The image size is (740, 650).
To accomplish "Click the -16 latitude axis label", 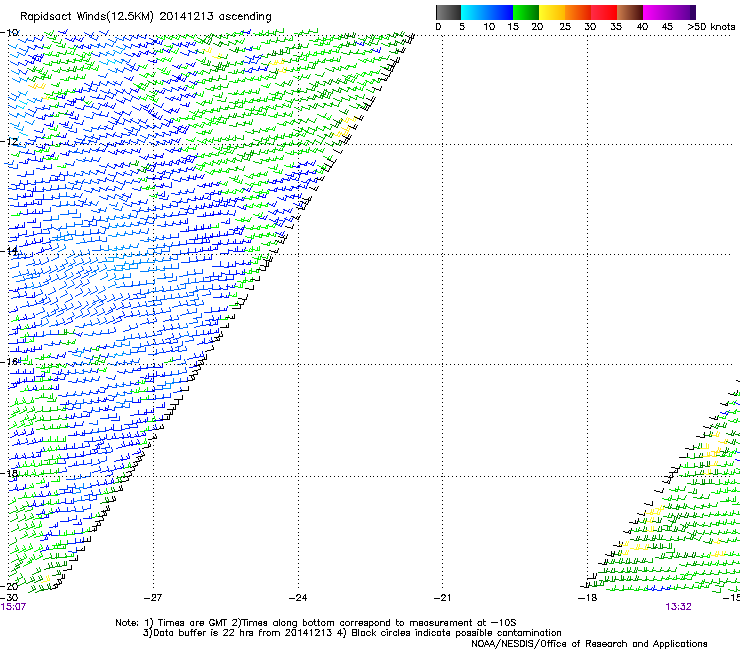I will (9, 362).
